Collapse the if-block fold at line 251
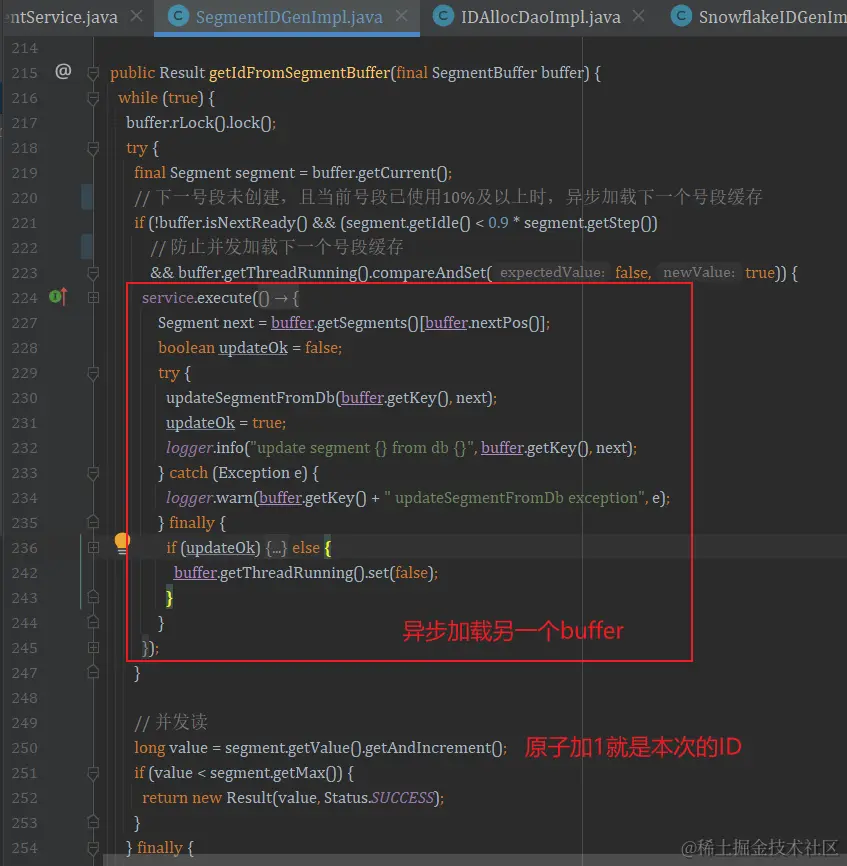The width and height of the screenshot is (847, 866). [x=93, y=773]
